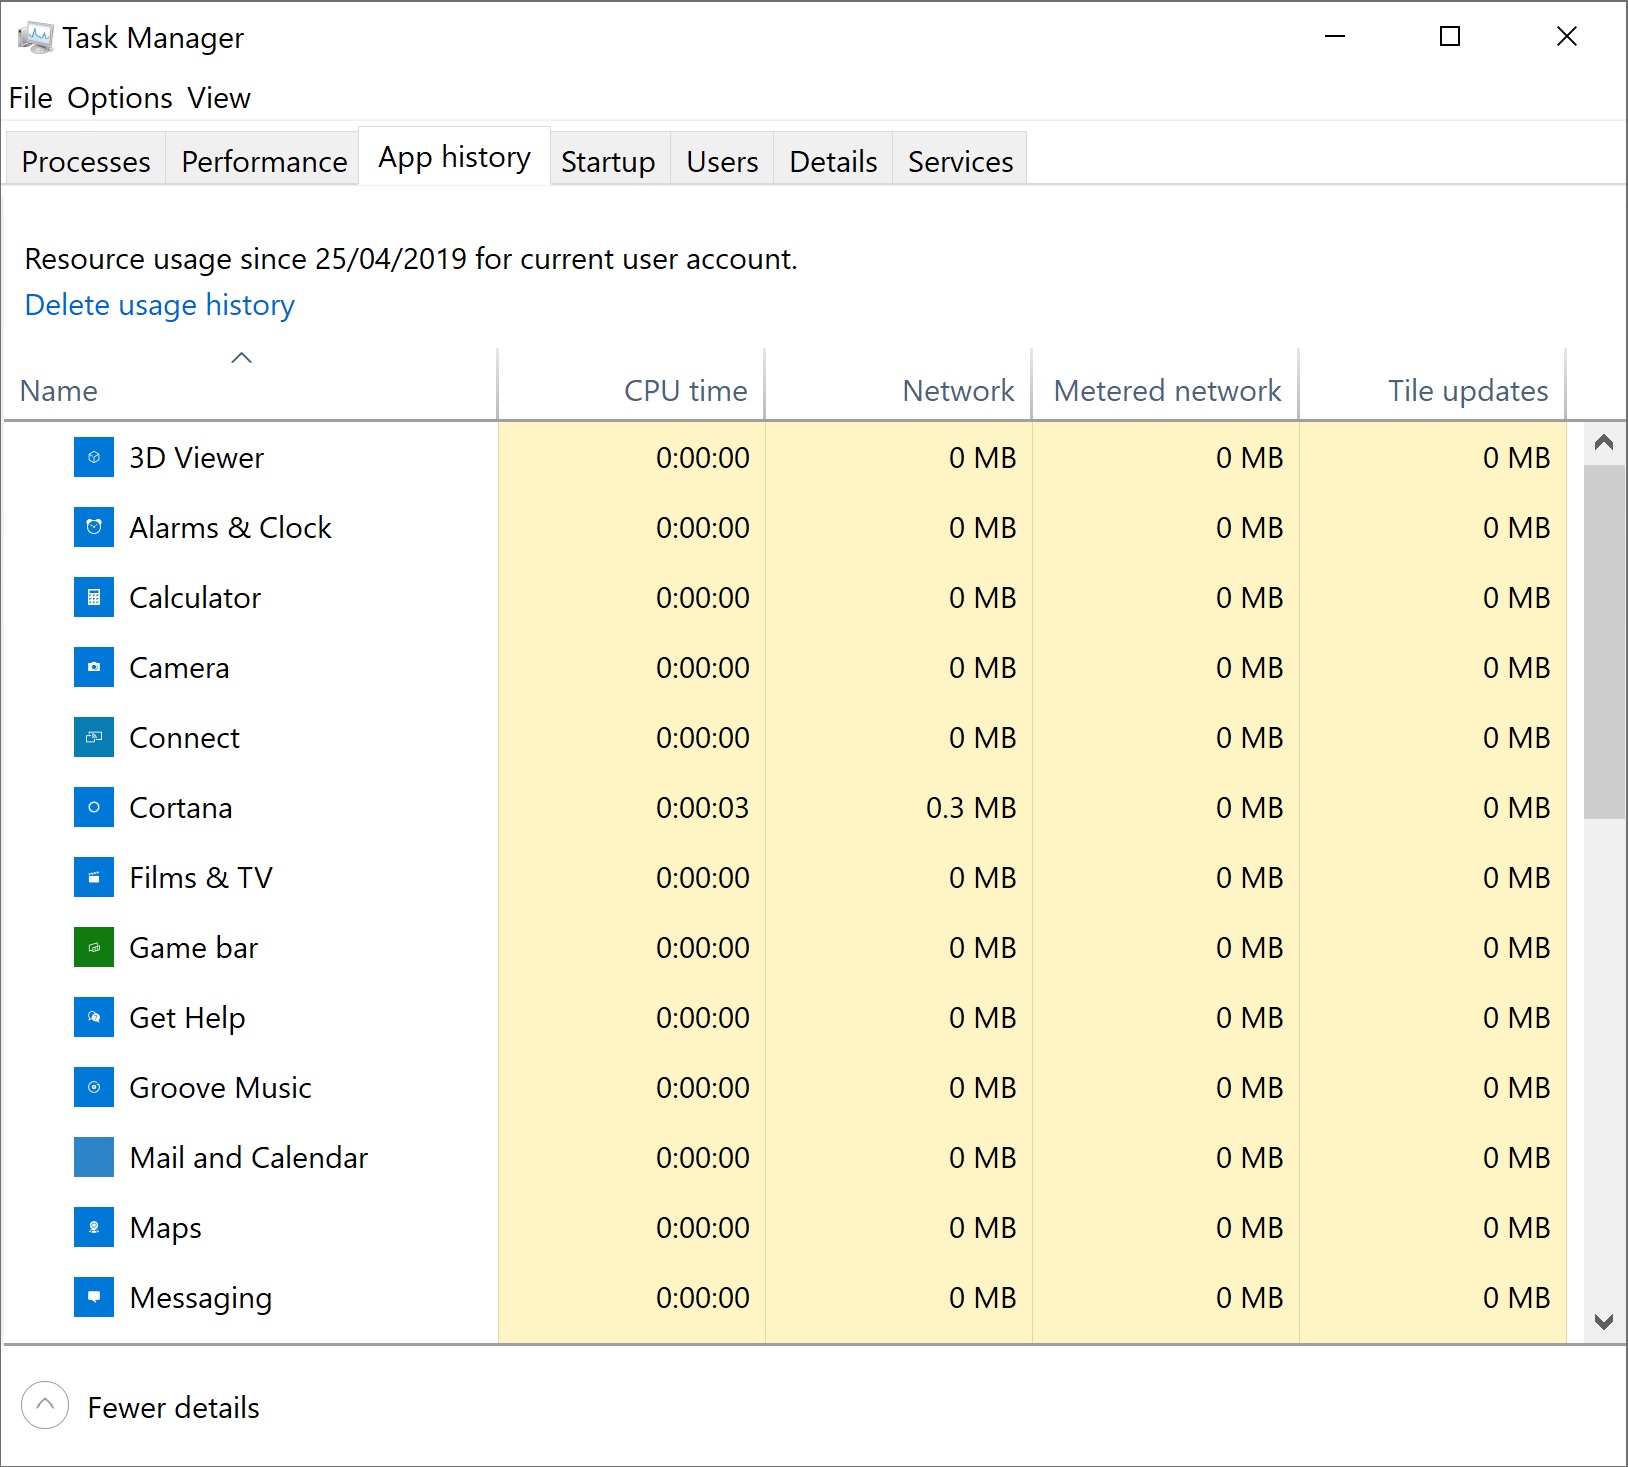Viewport: 1628px width, 1467px height.
Task: Sort by the Name column header
Action: click(x=250, y=384)
